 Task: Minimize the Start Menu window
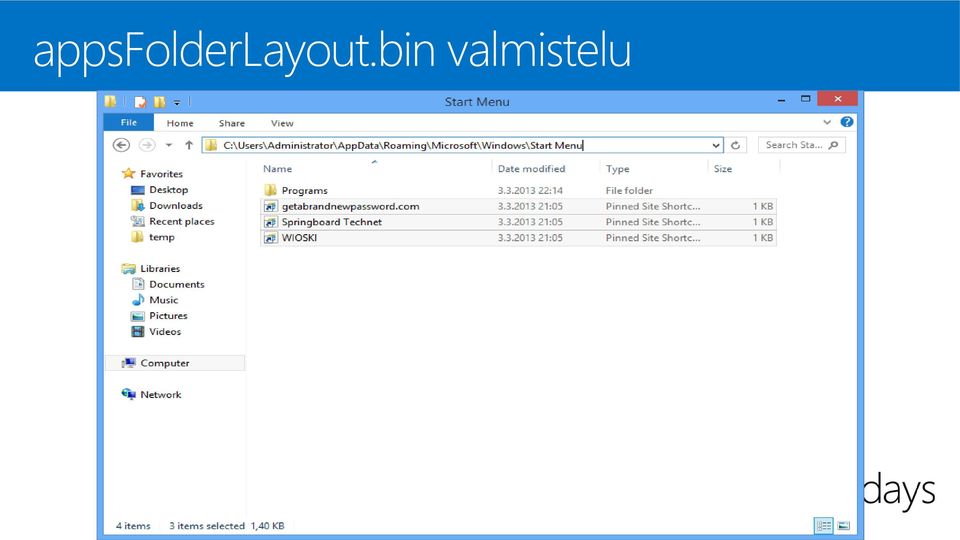pyautogui.click(x=781, y=100)
